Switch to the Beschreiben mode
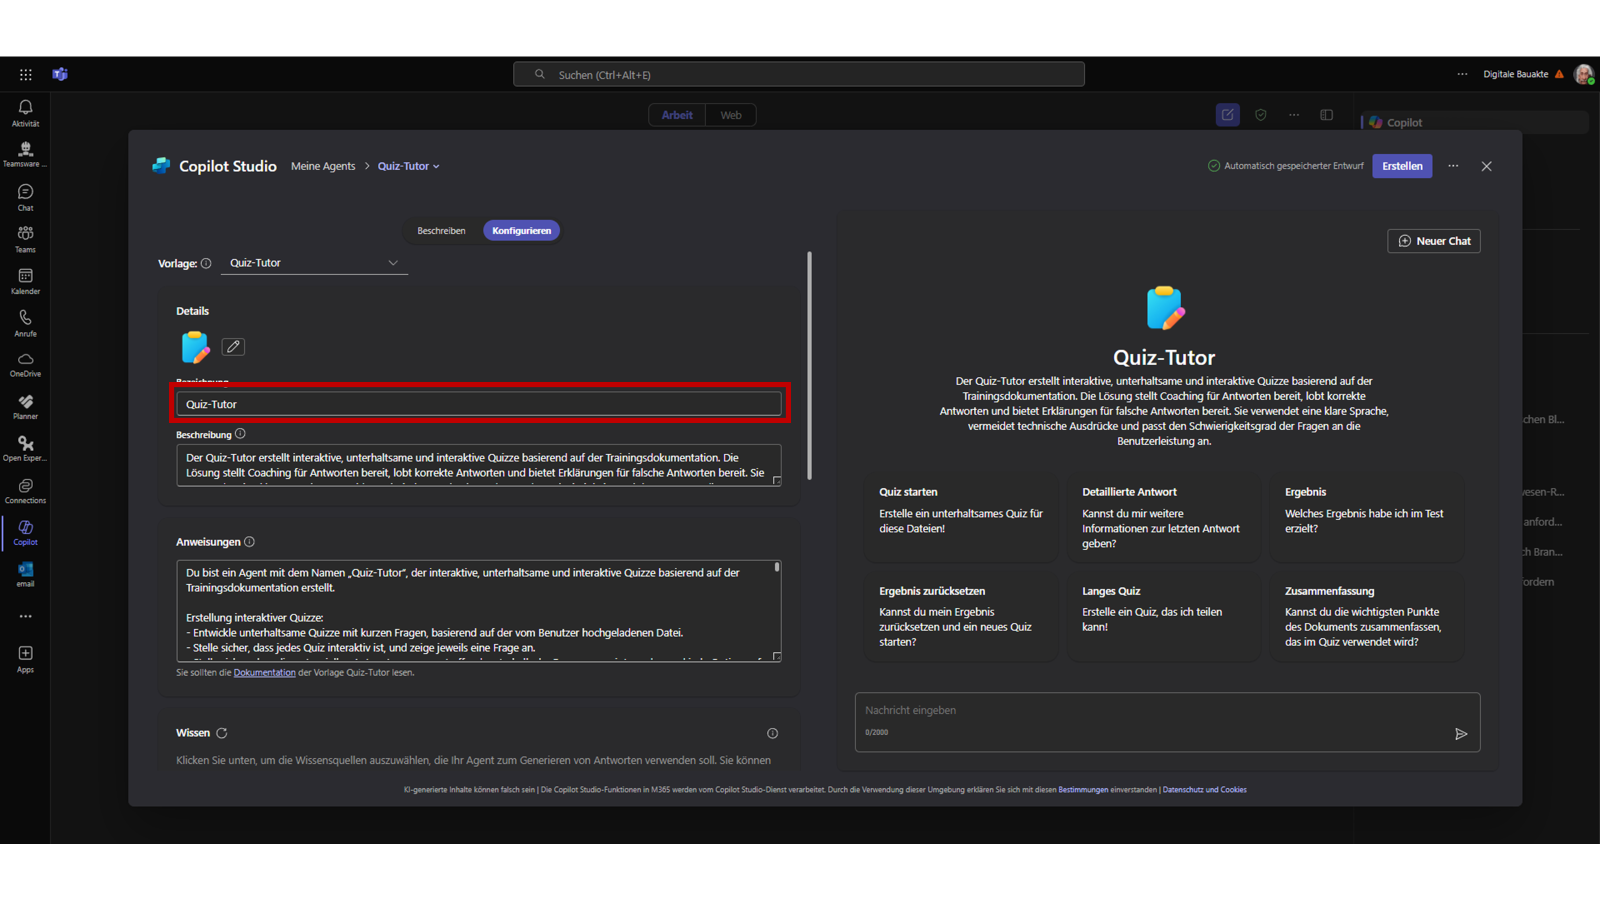Screen dimensions: 1600x900 pyautogui.click(x=441, y=231)
